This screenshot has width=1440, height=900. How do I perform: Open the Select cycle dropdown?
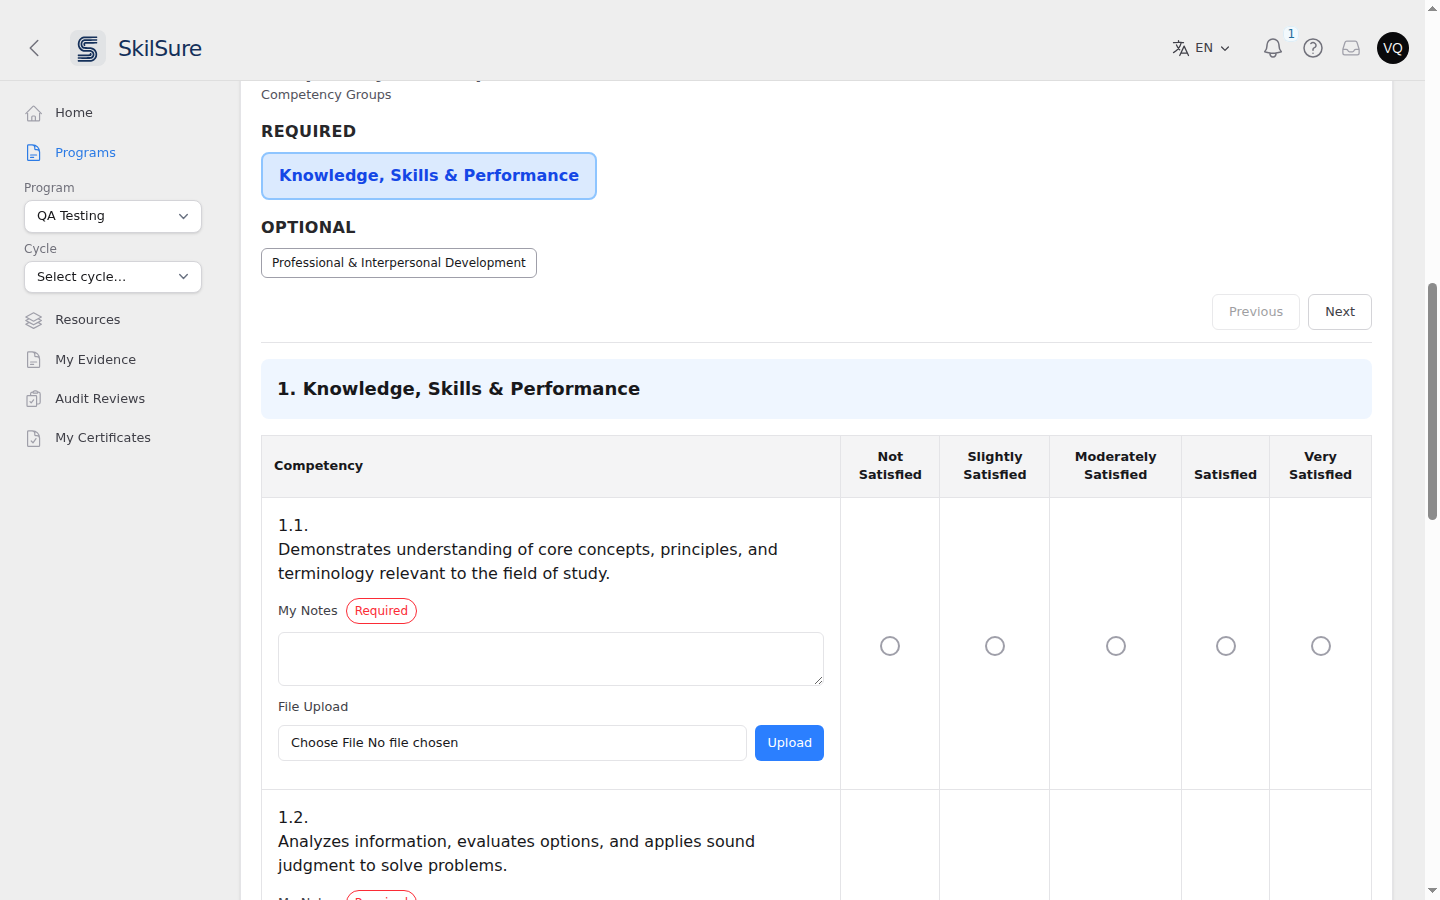113,277
